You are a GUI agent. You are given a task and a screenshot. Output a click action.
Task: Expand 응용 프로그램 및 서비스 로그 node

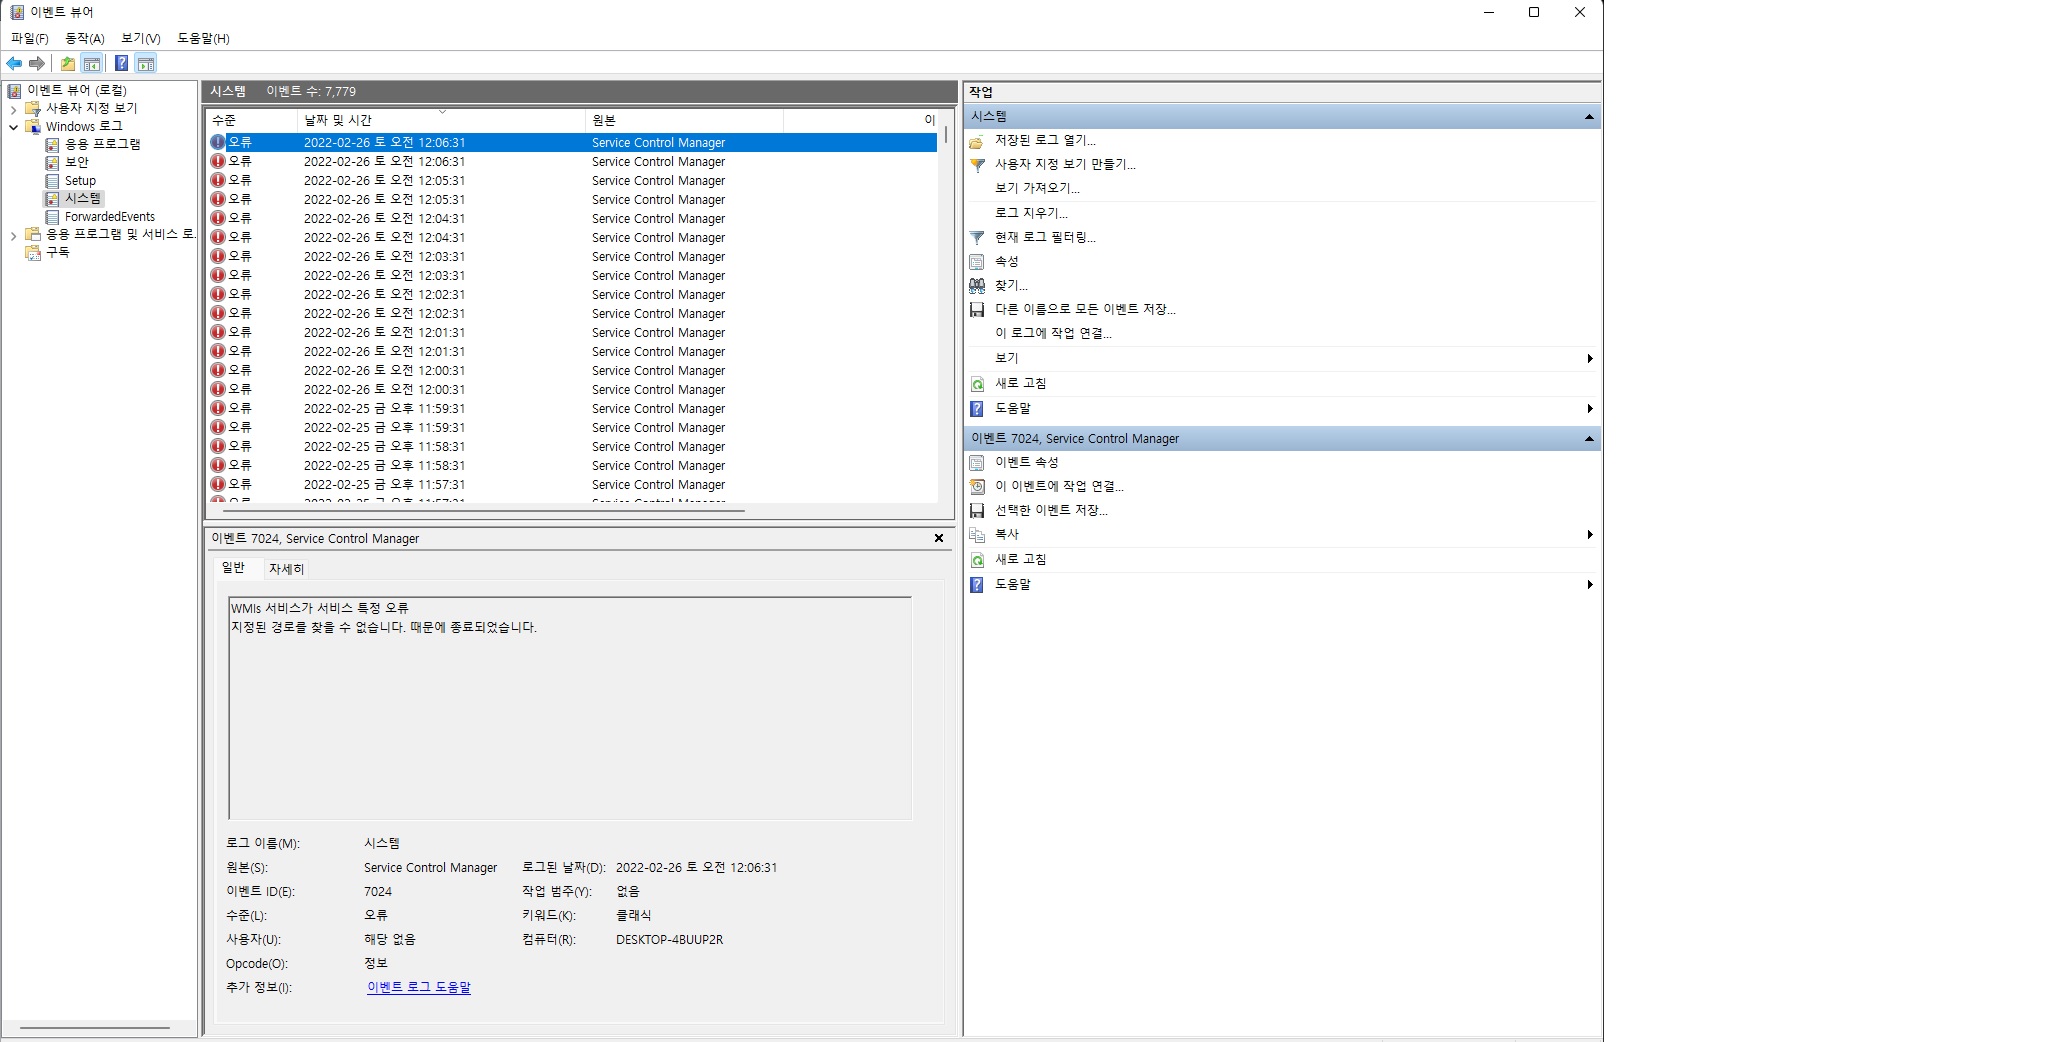(x=13, y=236)
